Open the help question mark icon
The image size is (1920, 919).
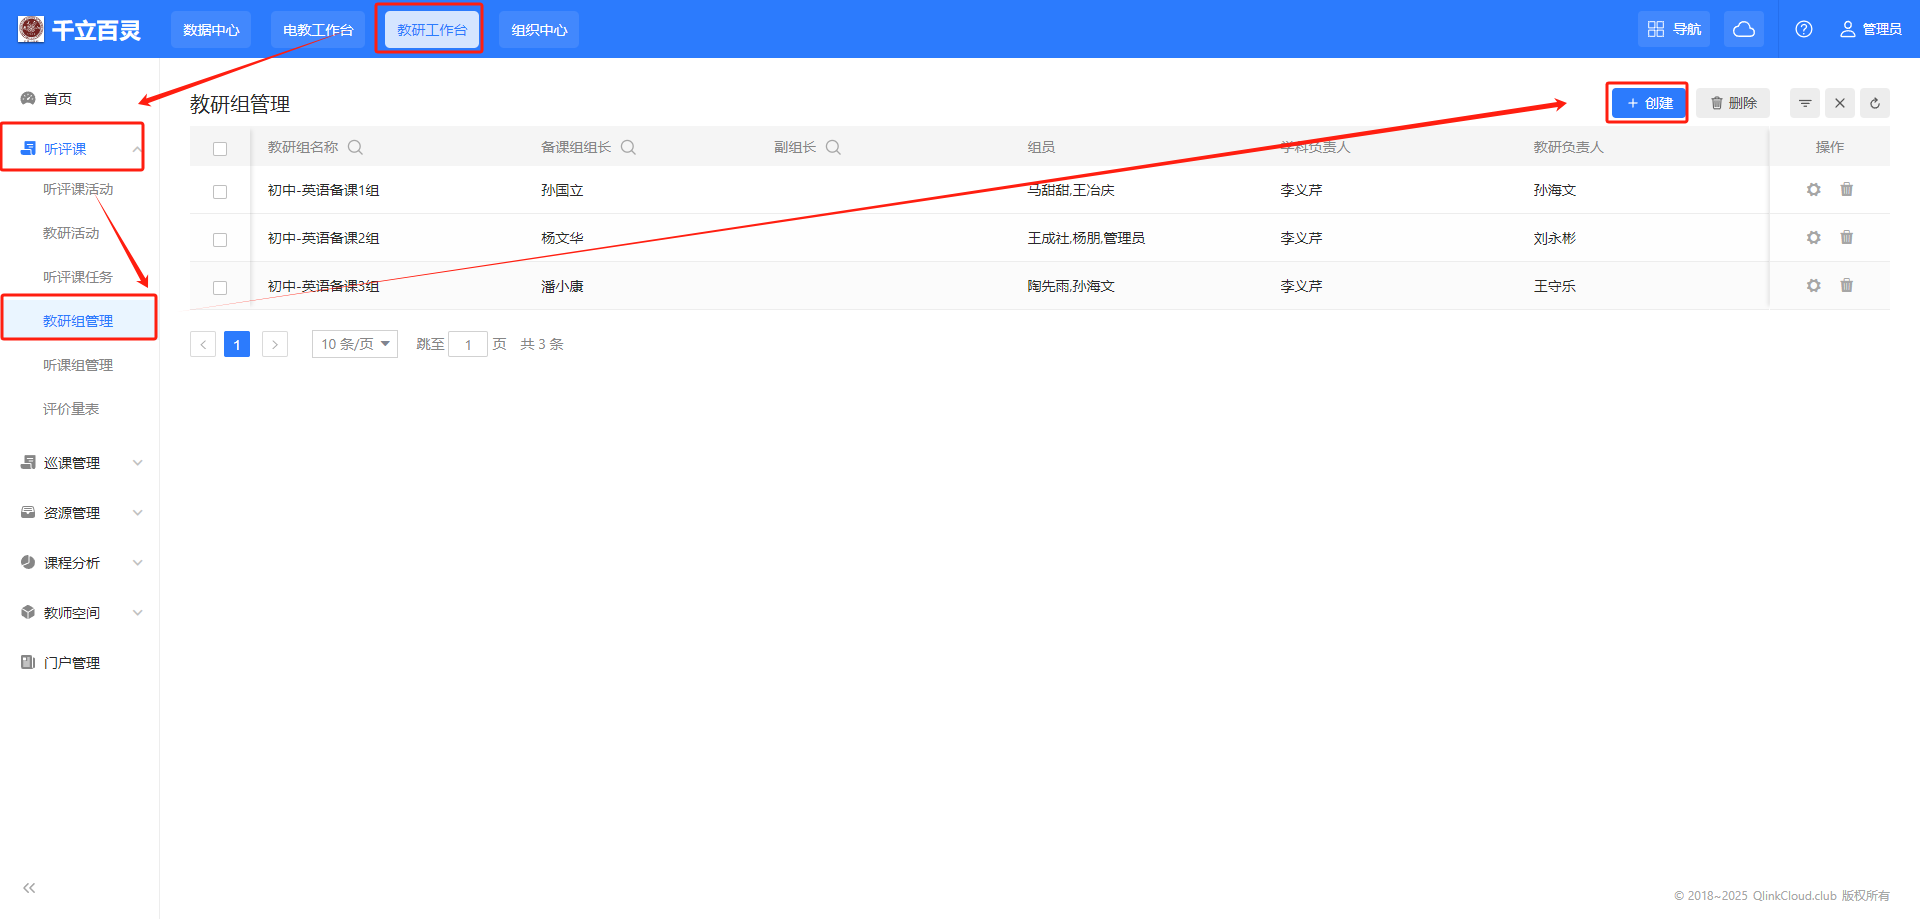tap(1803, 29)
